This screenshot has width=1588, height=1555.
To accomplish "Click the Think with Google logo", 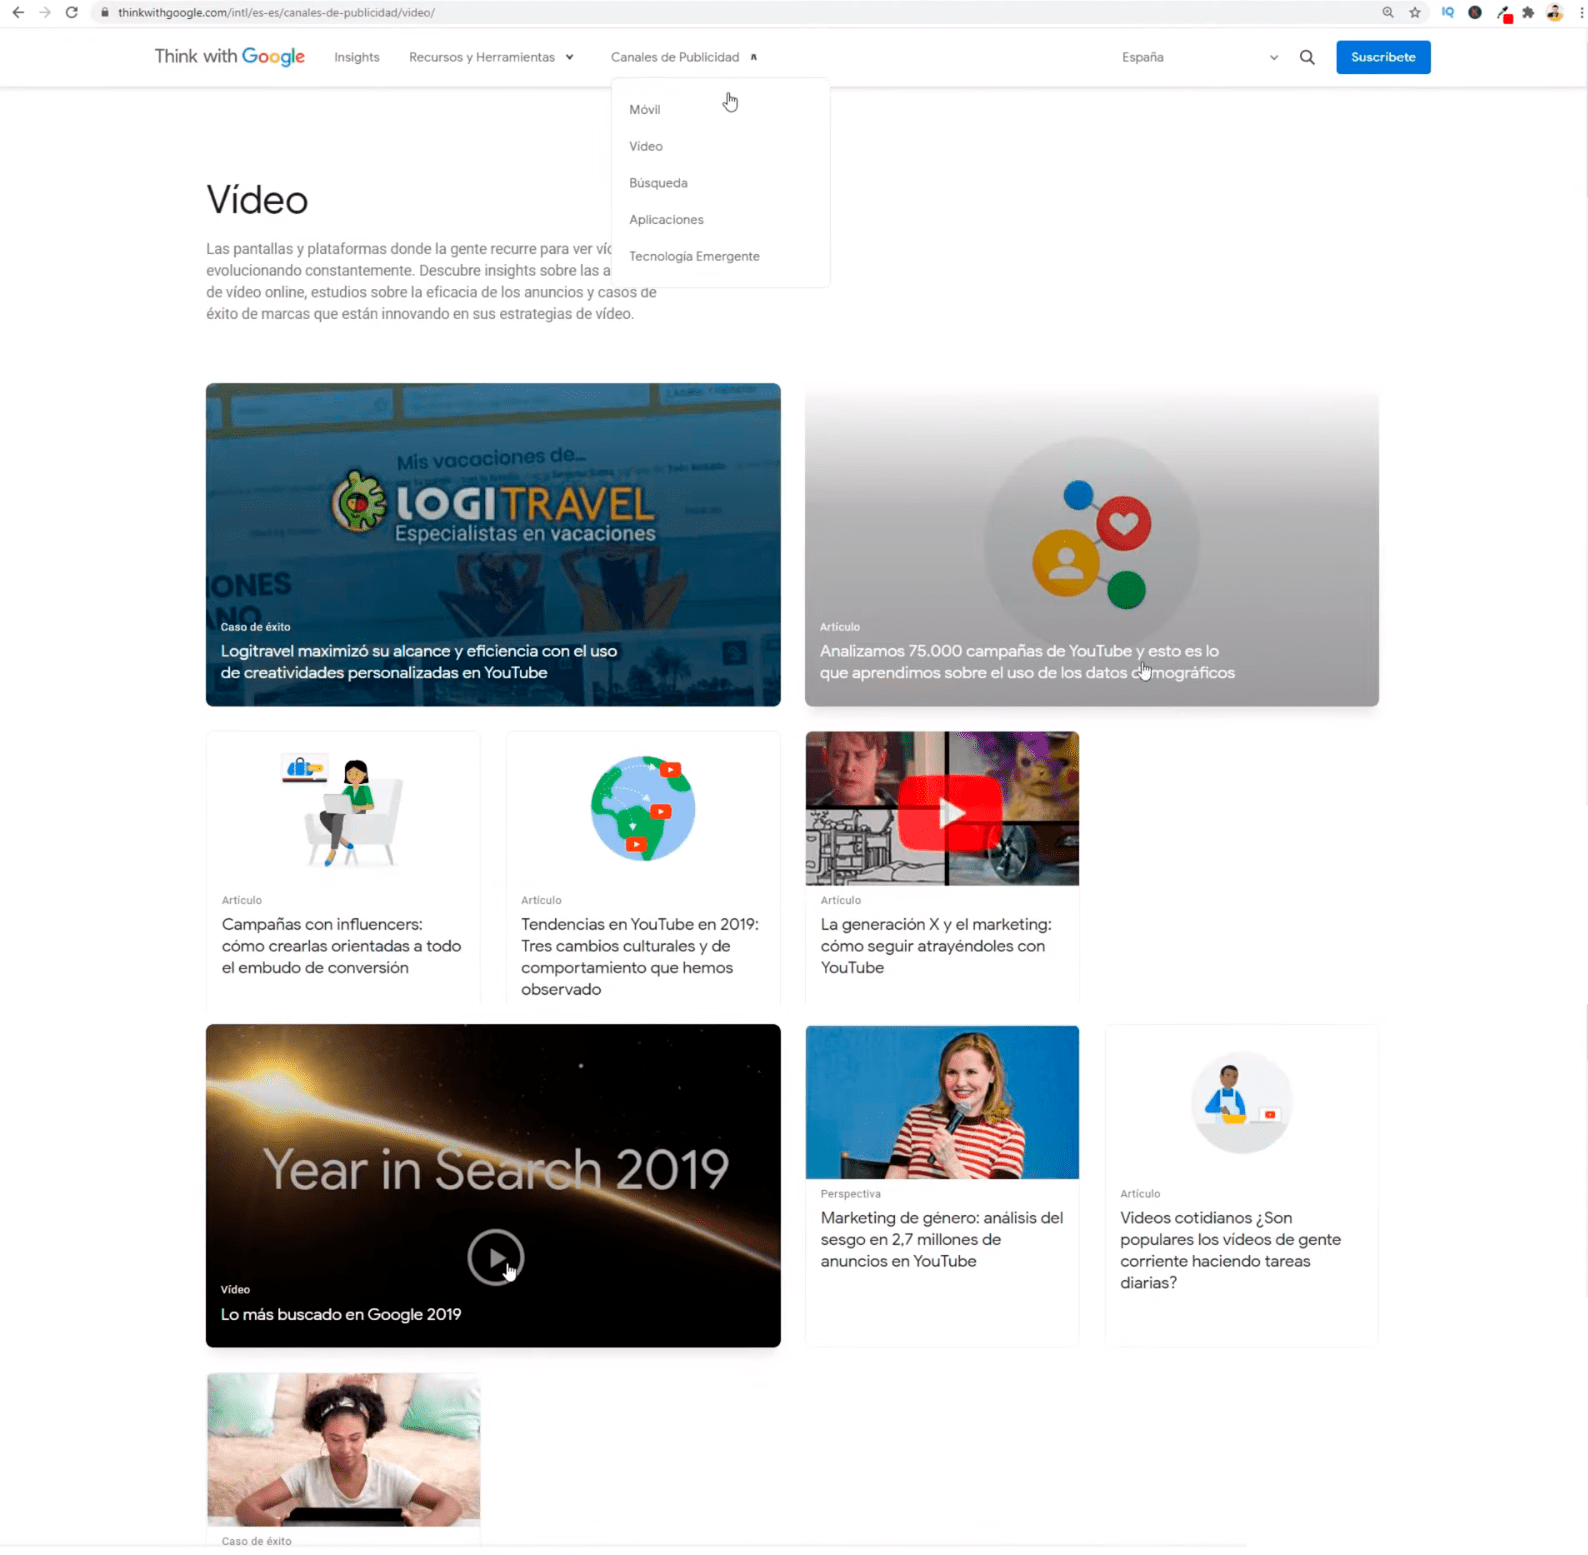I will (230, 56).
